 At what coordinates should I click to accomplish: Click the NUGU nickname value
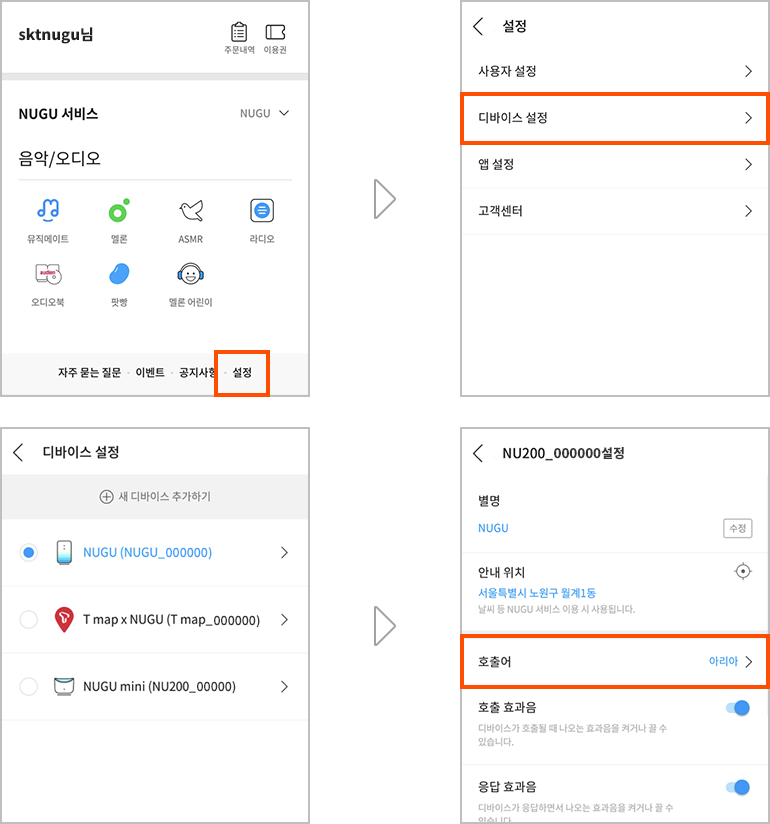click(493, 528)
